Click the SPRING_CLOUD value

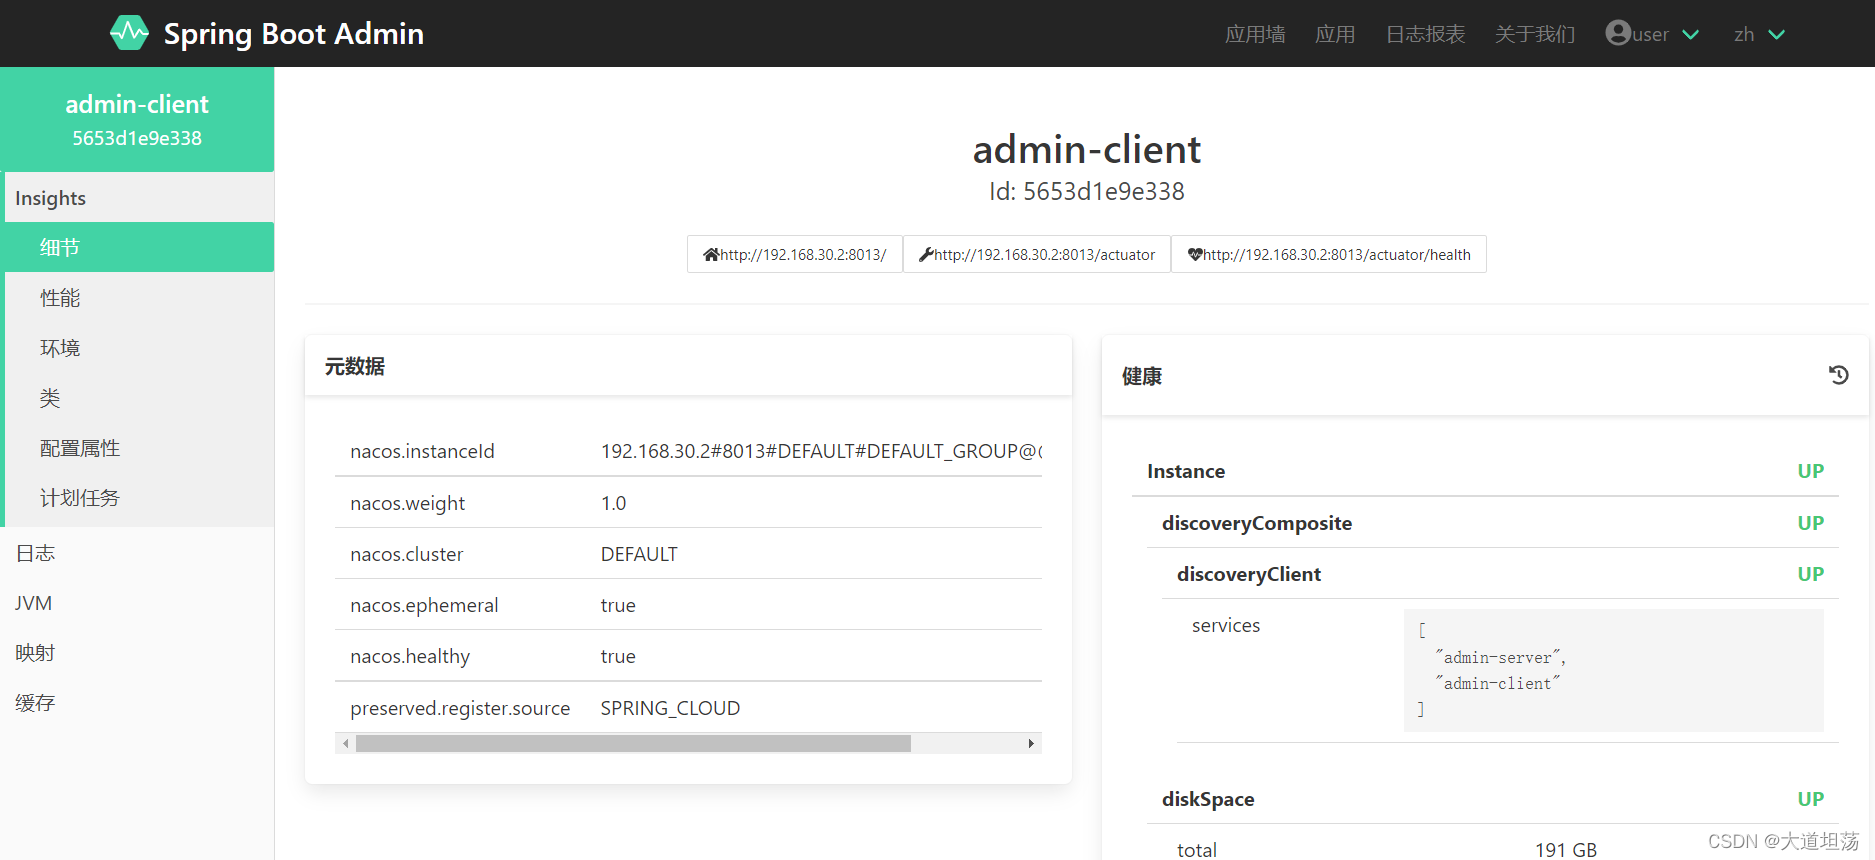coord(670,708)
